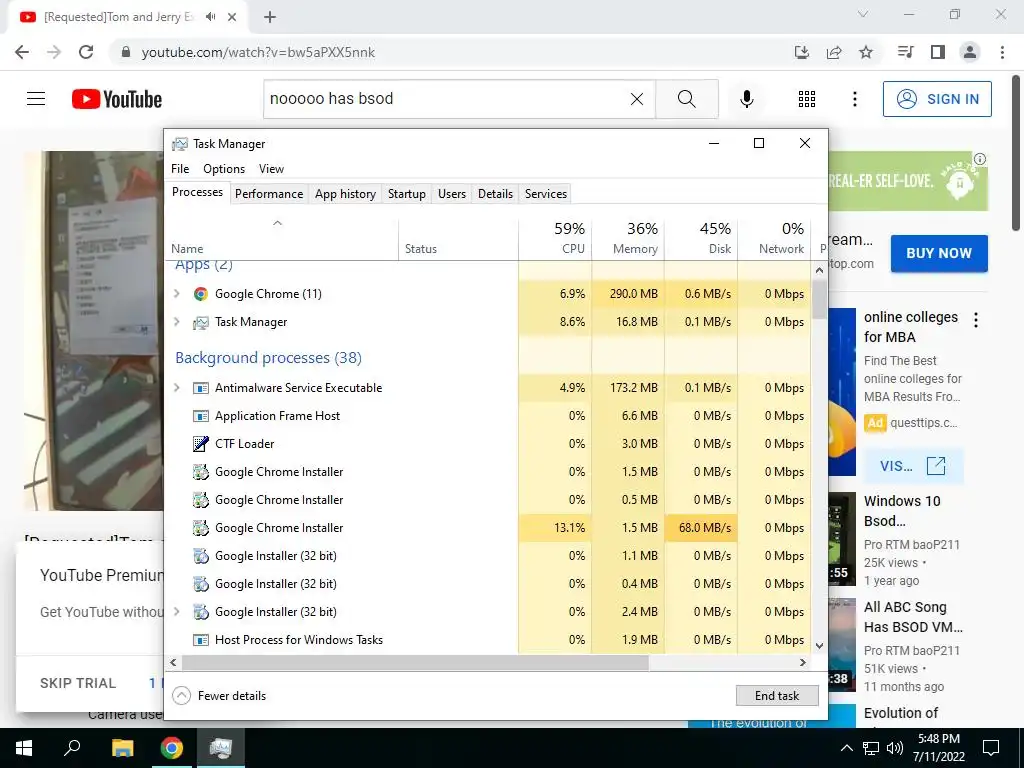Screen dimensions: 1024x768
Task: Open Task Manager File menu
Action: pos(180,168)
